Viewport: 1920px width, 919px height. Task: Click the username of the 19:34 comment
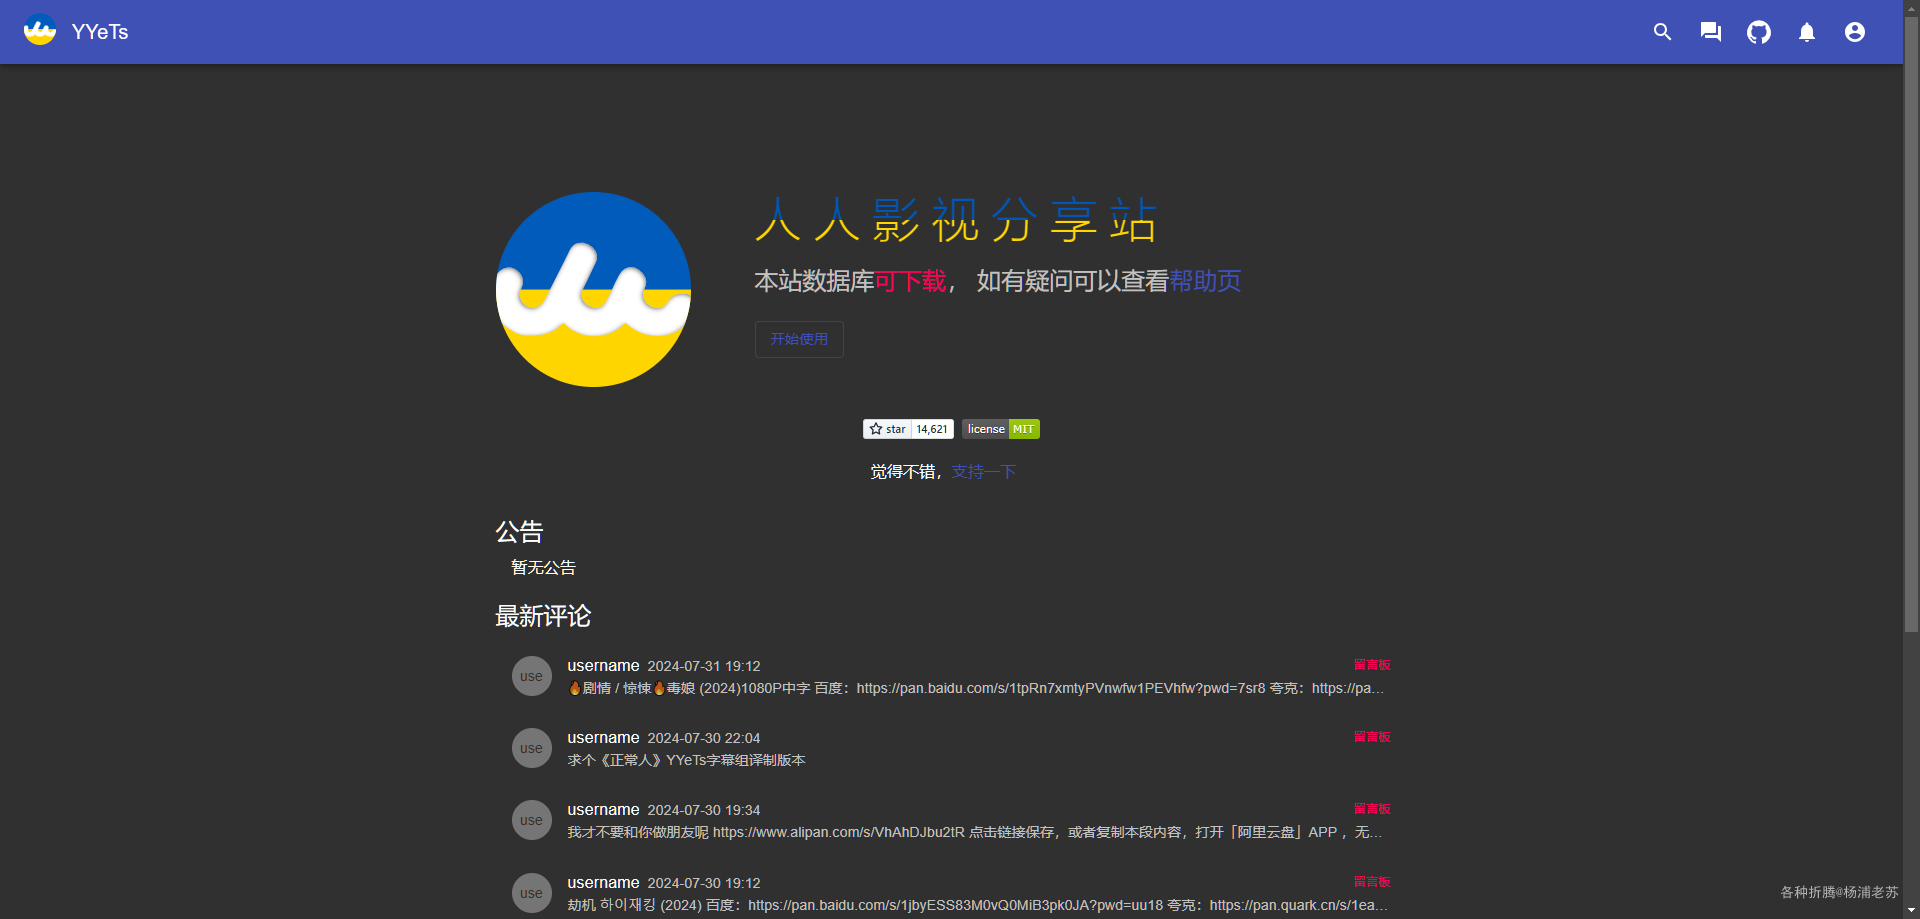(603, 810)
